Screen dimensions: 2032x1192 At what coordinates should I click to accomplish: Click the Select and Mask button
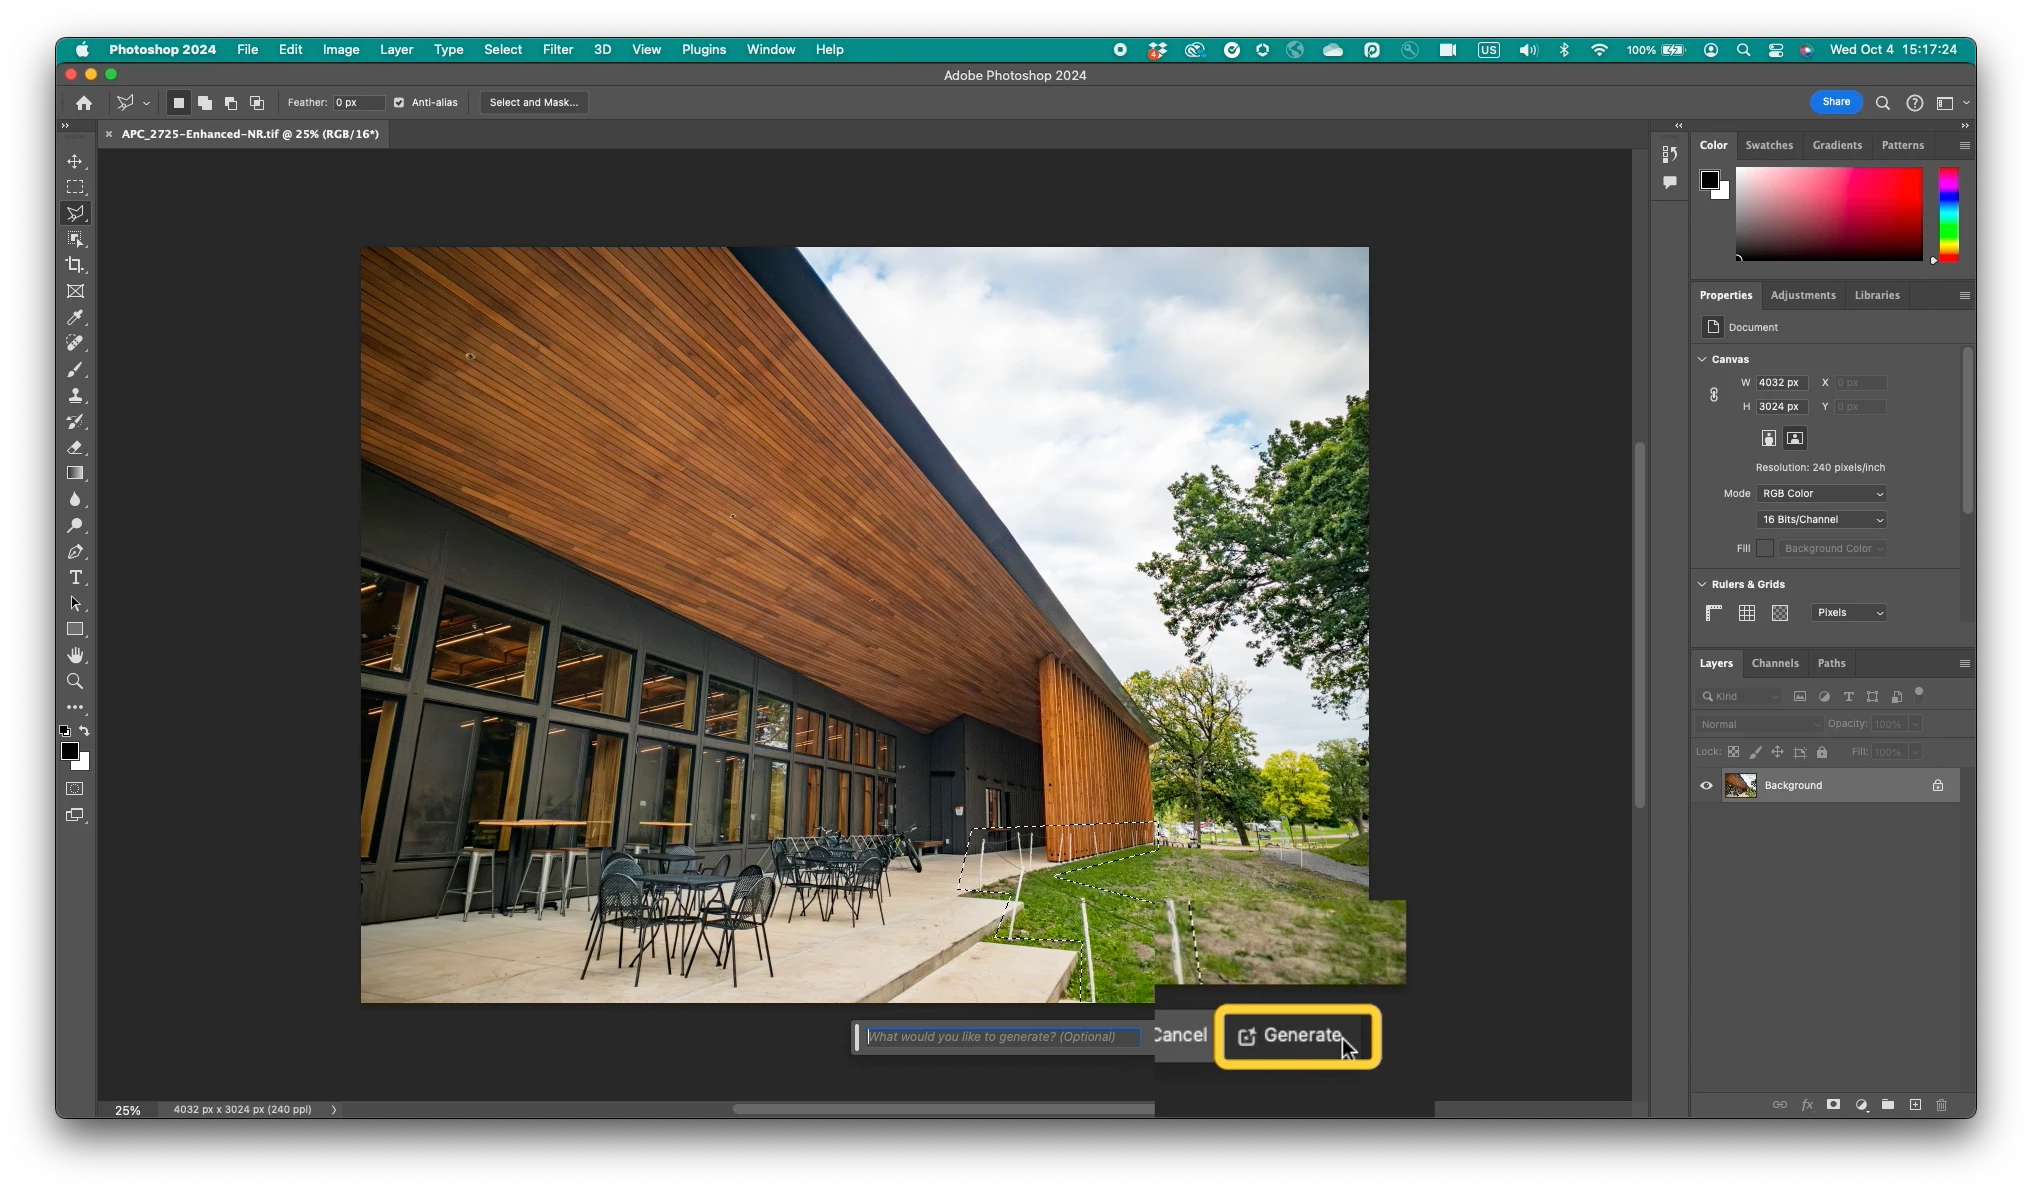[533, 102]
